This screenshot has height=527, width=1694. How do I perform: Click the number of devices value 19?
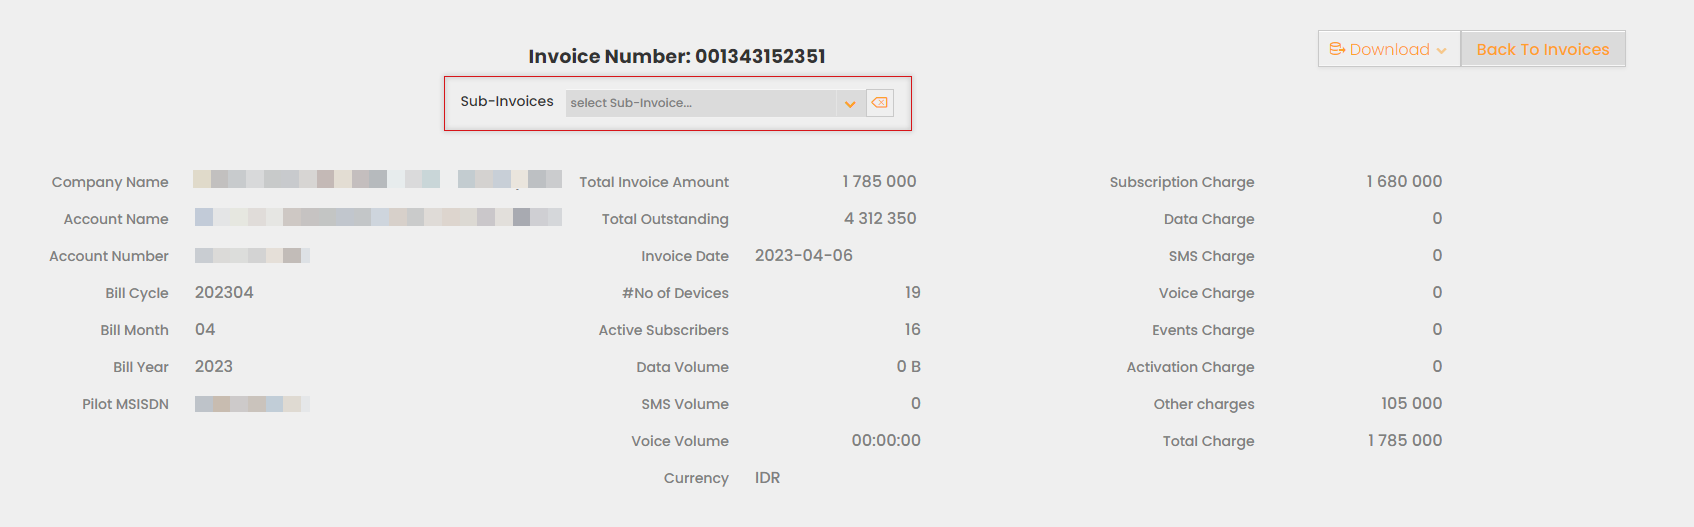point(912,292)
